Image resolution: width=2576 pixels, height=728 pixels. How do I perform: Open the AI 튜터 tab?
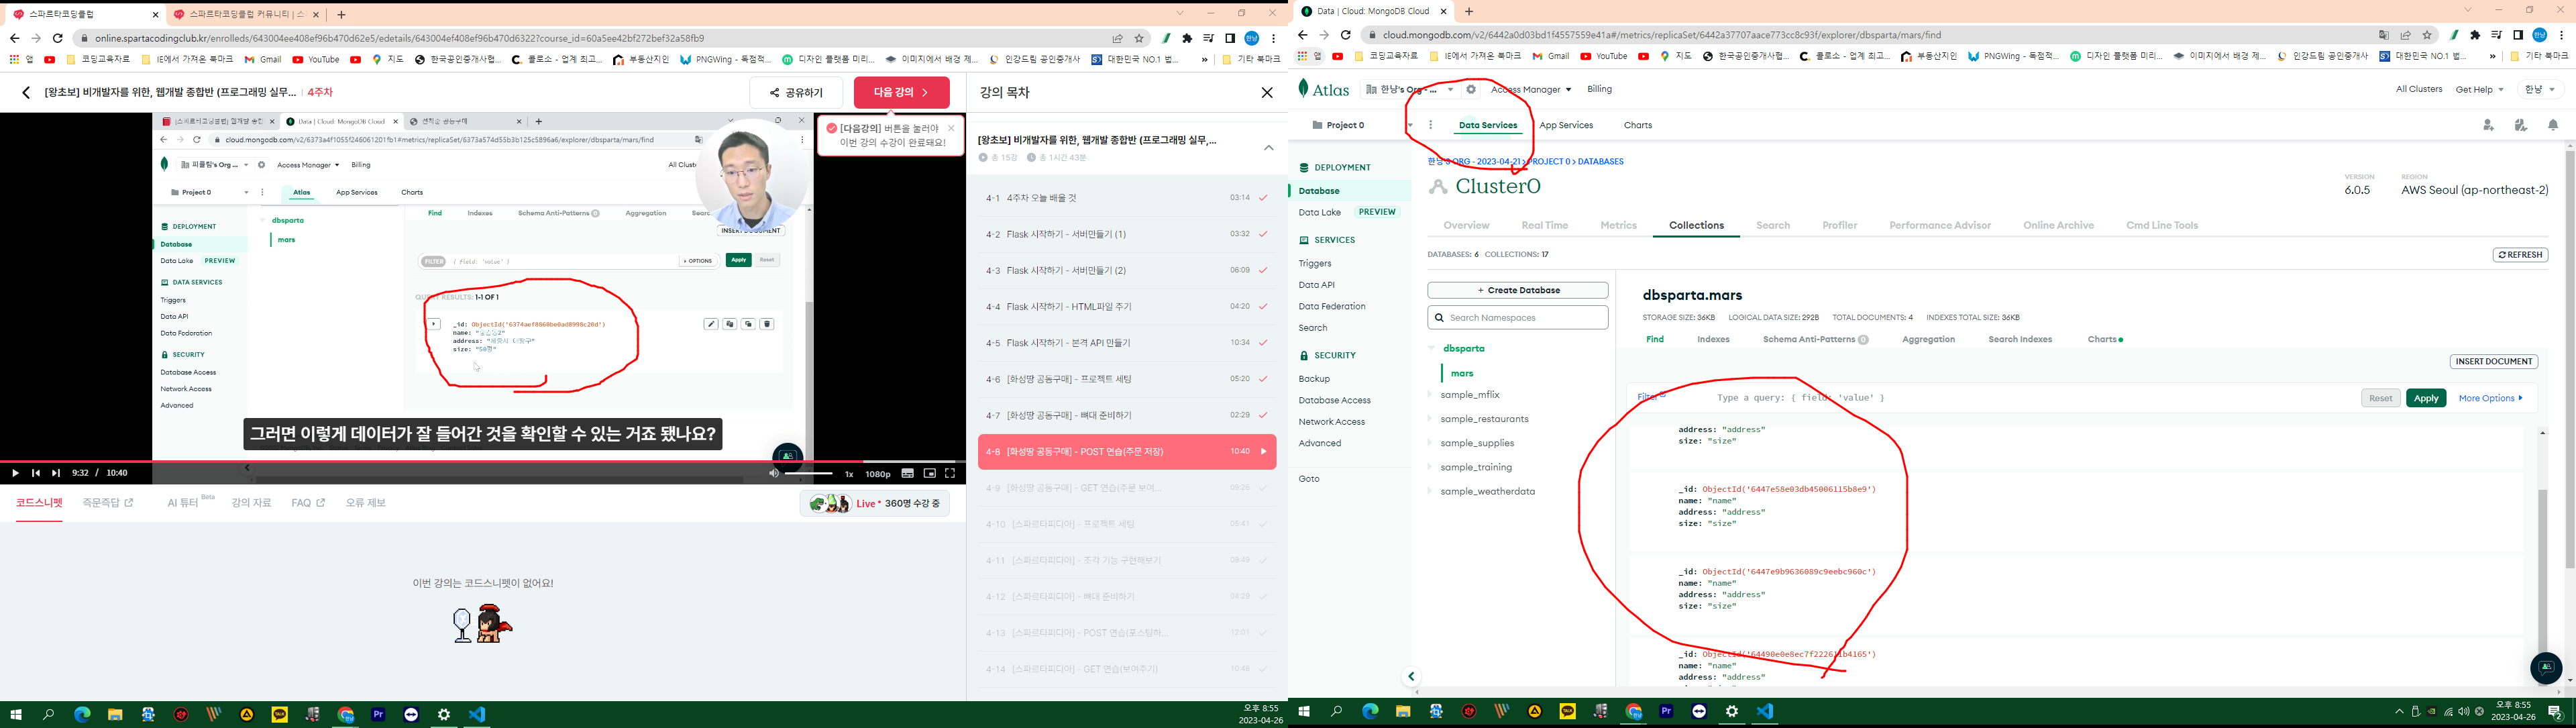[x=190, y=502]
